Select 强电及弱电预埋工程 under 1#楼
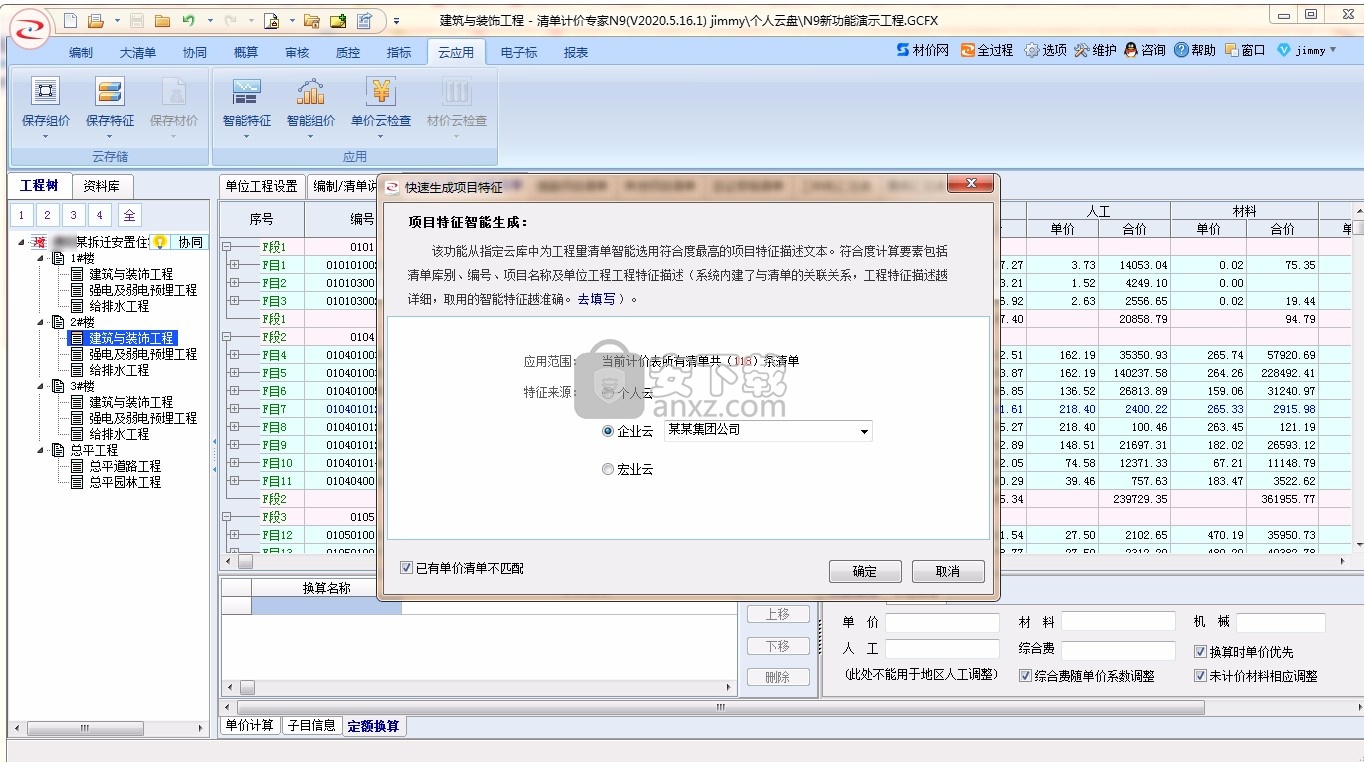The image size is (1364, 762). [x=143, y=290]
